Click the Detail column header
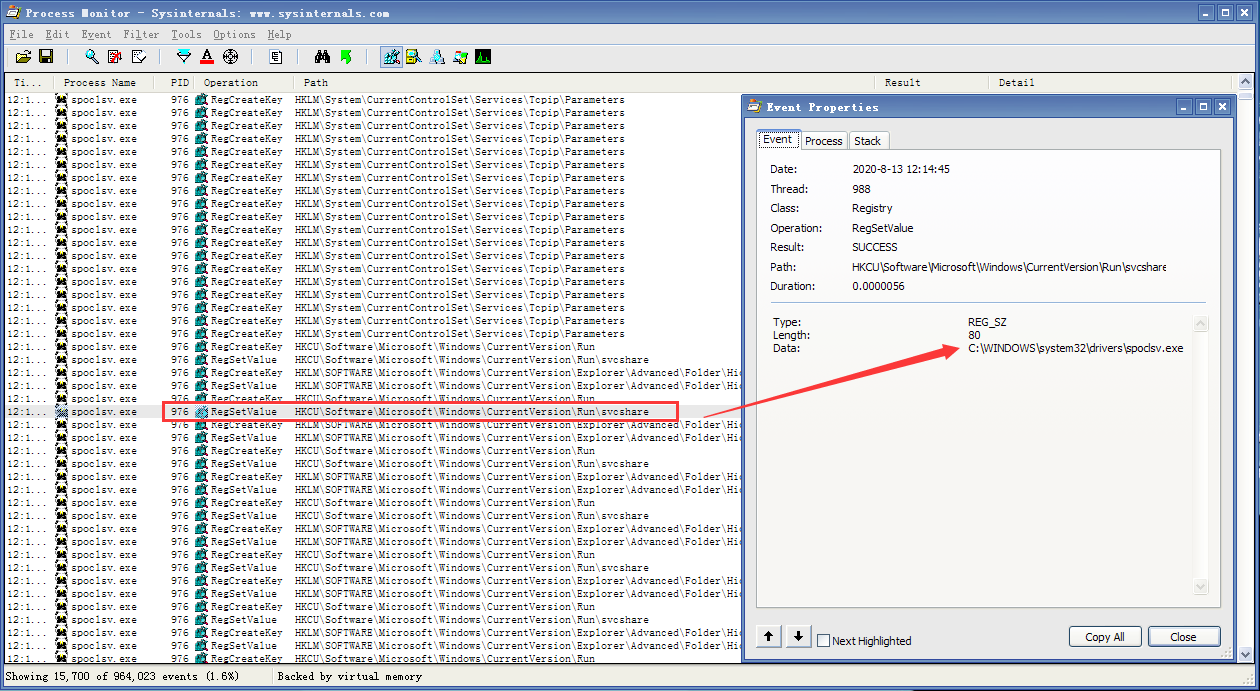The height and width of the screenshot is (691, 1260). coord(1112,83)
